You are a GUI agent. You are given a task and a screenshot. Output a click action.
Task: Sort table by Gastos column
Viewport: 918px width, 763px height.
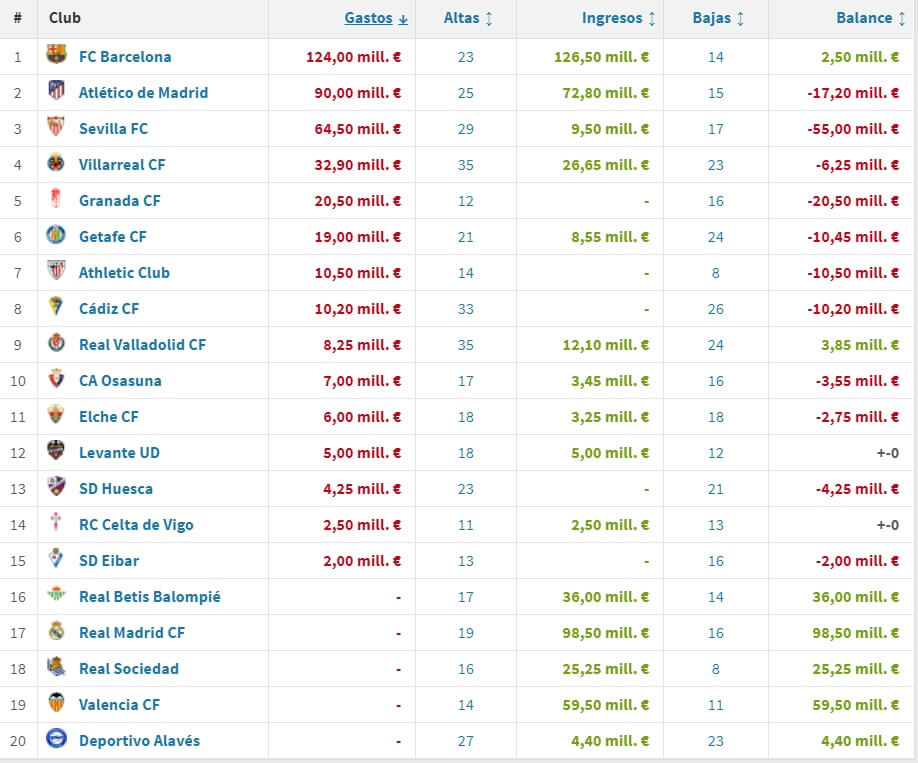coord(376,18)
